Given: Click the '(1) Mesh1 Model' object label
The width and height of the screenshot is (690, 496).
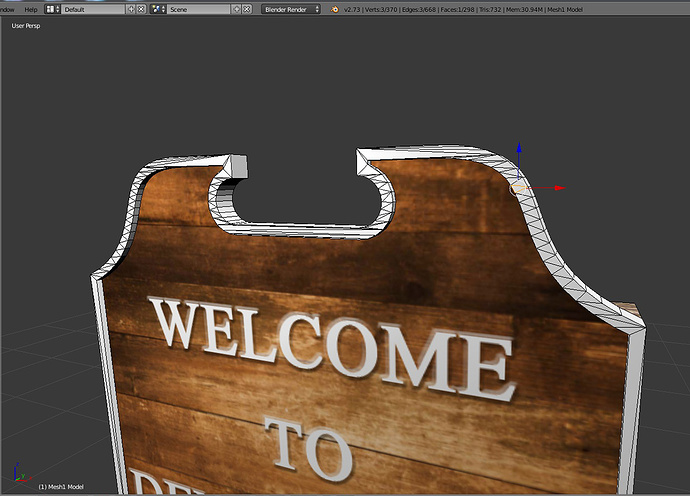Looking at the screenshot, I should 61,487.
